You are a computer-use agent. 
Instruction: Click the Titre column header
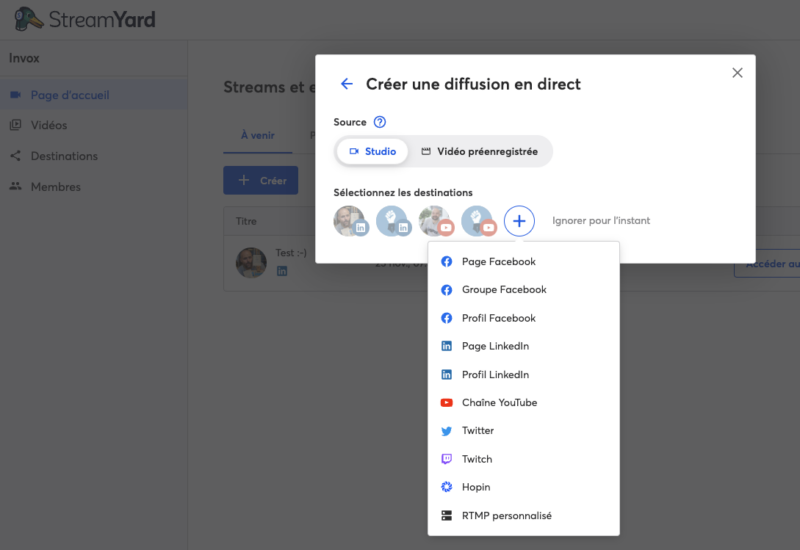pyautogui.click(x=246, y=221)
